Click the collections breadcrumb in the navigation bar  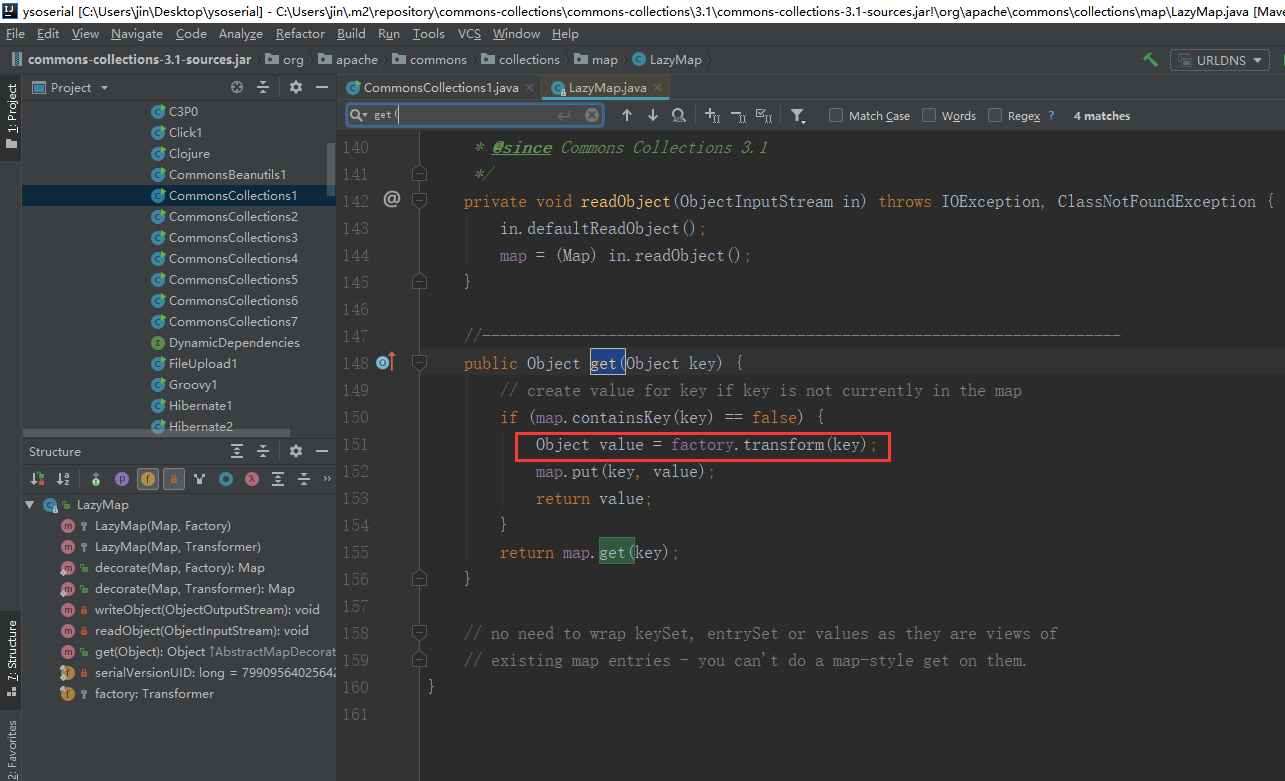click(520, 60)
